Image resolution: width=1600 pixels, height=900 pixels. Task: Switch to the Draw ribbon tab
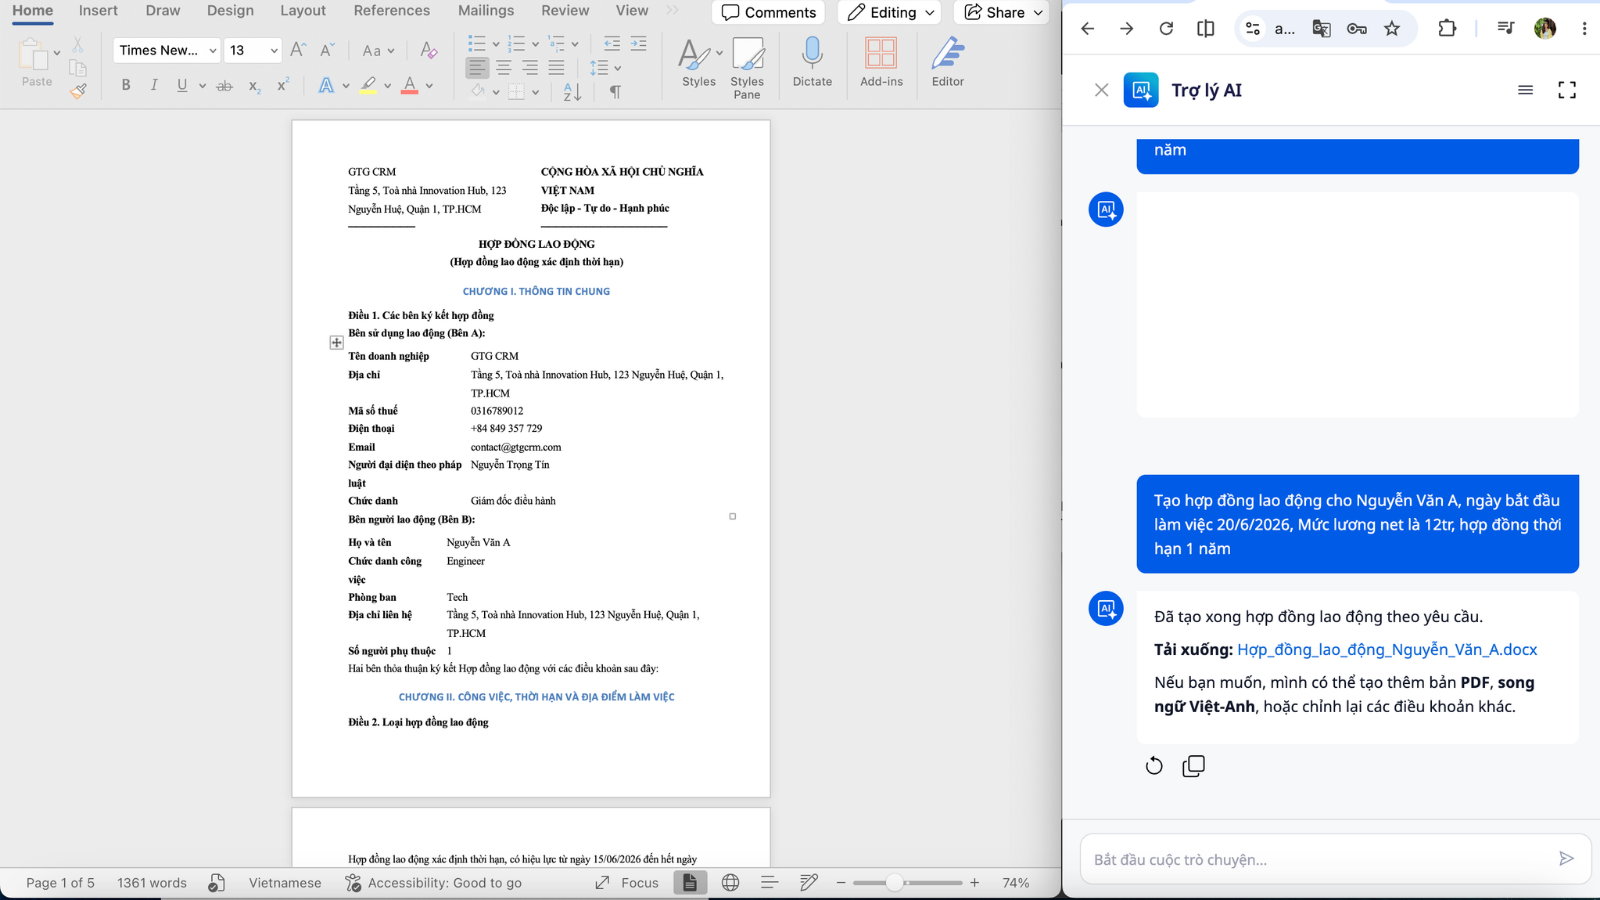(x=163, y=11)
